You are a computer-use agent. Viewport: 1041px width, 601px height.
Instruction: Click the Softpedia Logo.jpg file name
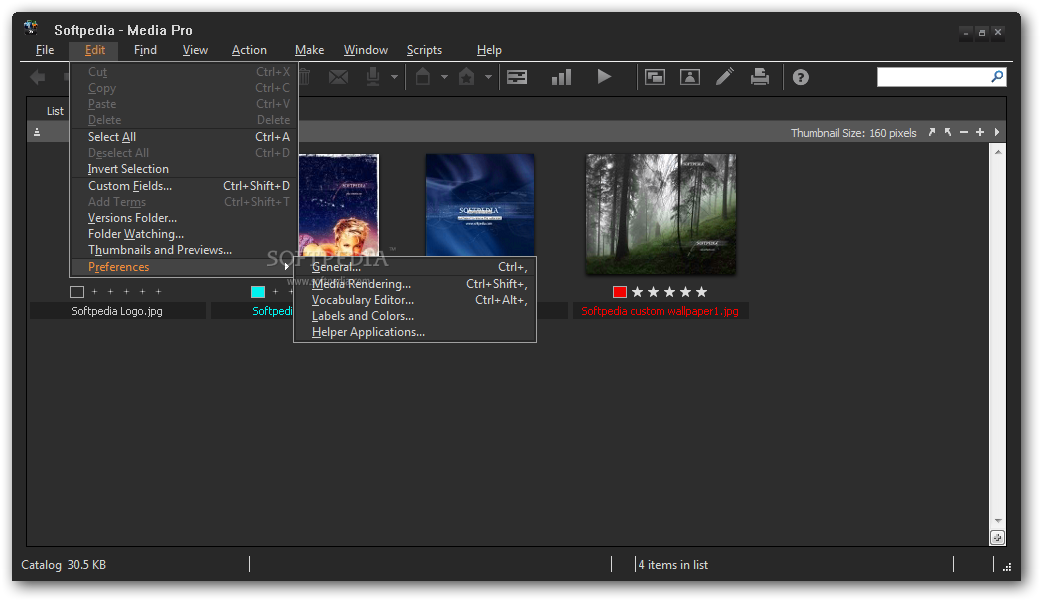pos(117,311)
